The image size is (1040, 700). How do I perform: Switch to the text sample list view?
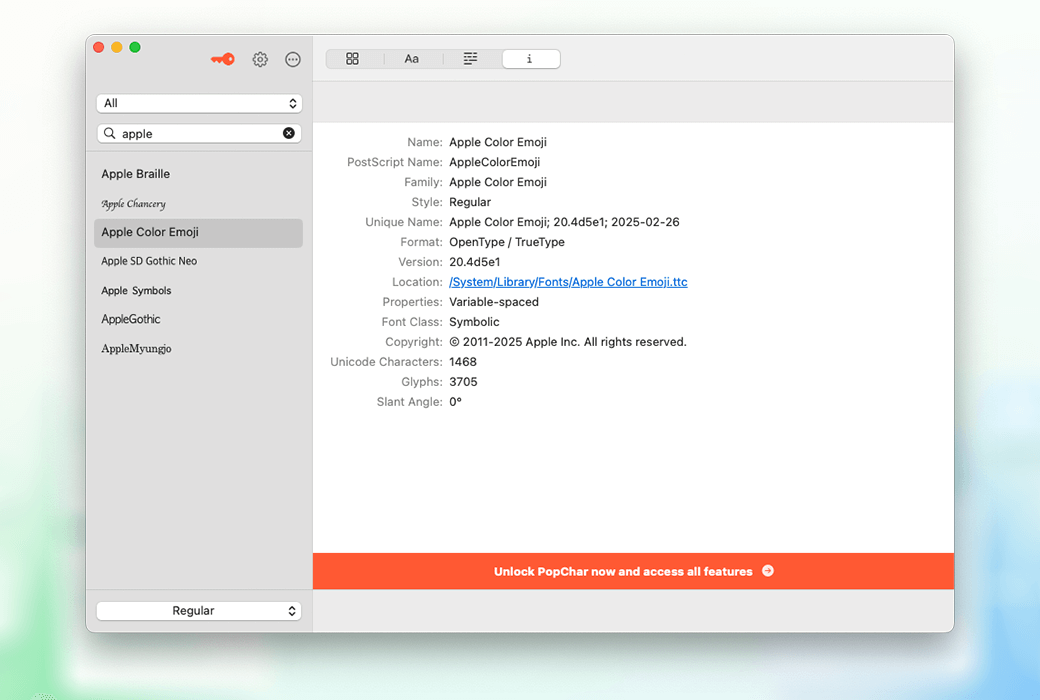[x=470, y=59]
